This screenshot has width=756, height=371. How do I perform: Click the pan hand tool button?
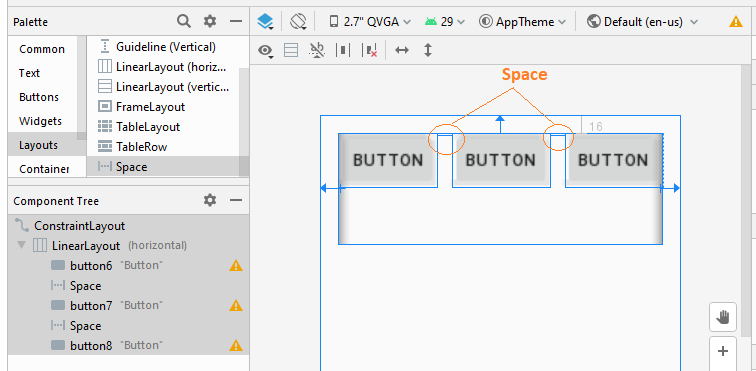click(x=723, y=317)
